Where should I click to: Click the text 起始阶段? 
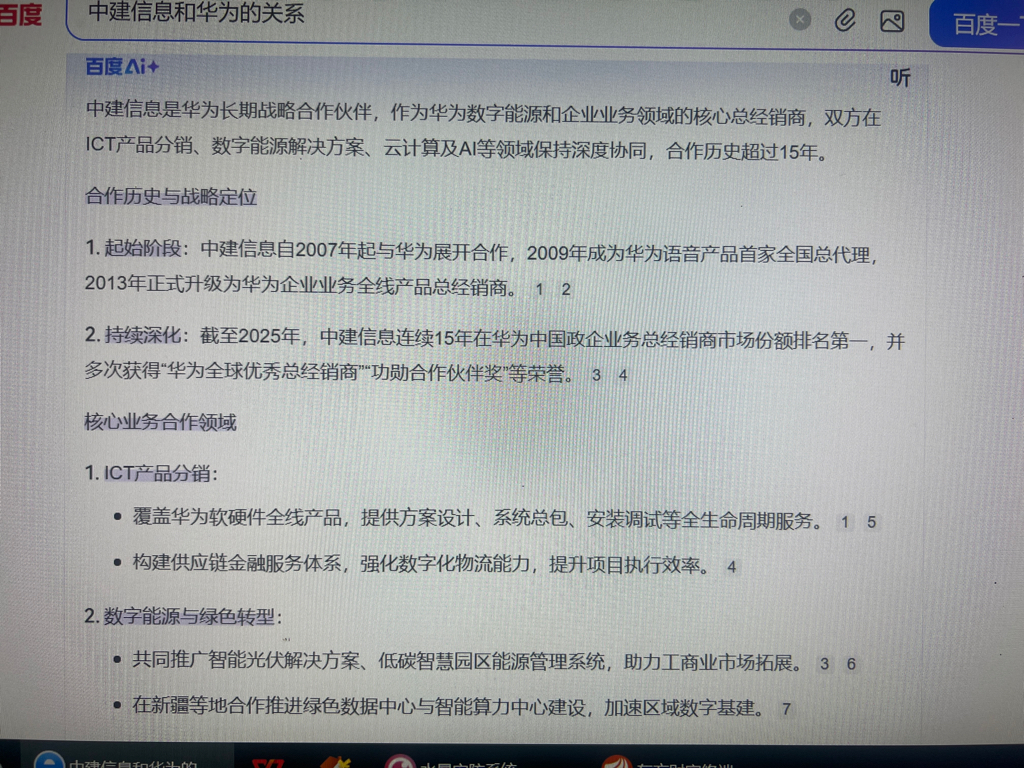pos(142,248)
